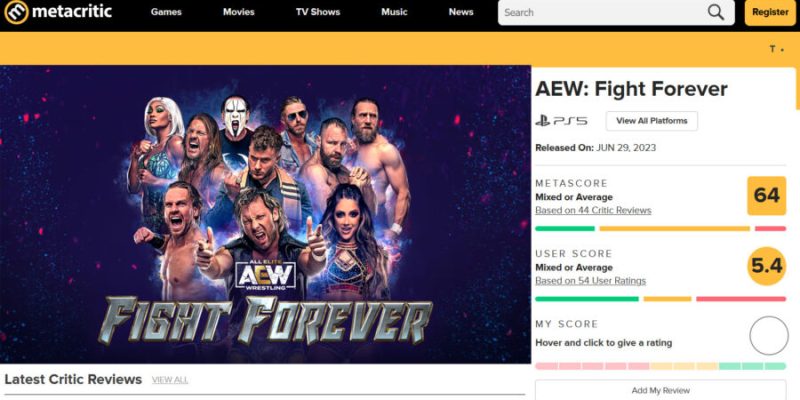
Task: Click the empty My Score circle
Action: tap(769, 336)
